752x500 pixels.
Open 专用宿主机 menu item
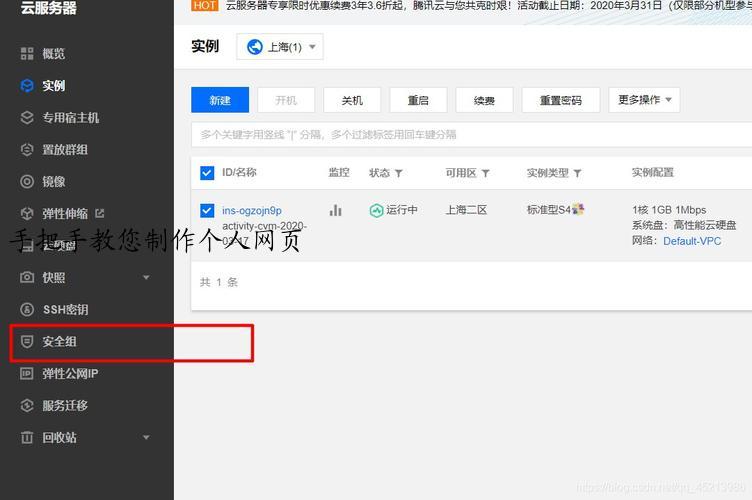pyautogui.click(x=70, y=117)
